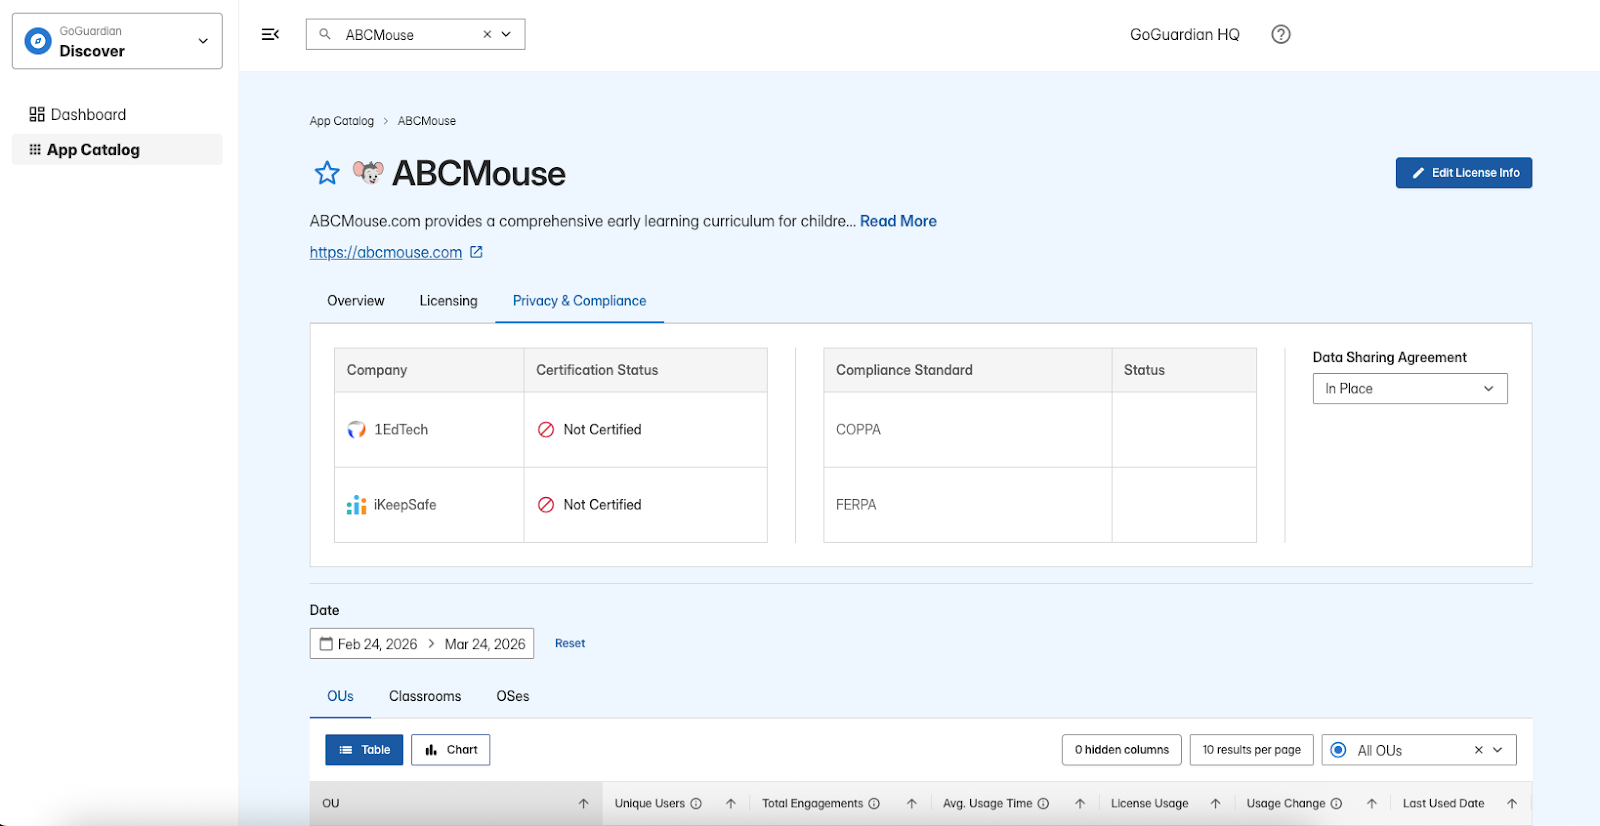Click the FERPA compliance standard cell
The image size is (1600, 826).
(x=967, y=505)
